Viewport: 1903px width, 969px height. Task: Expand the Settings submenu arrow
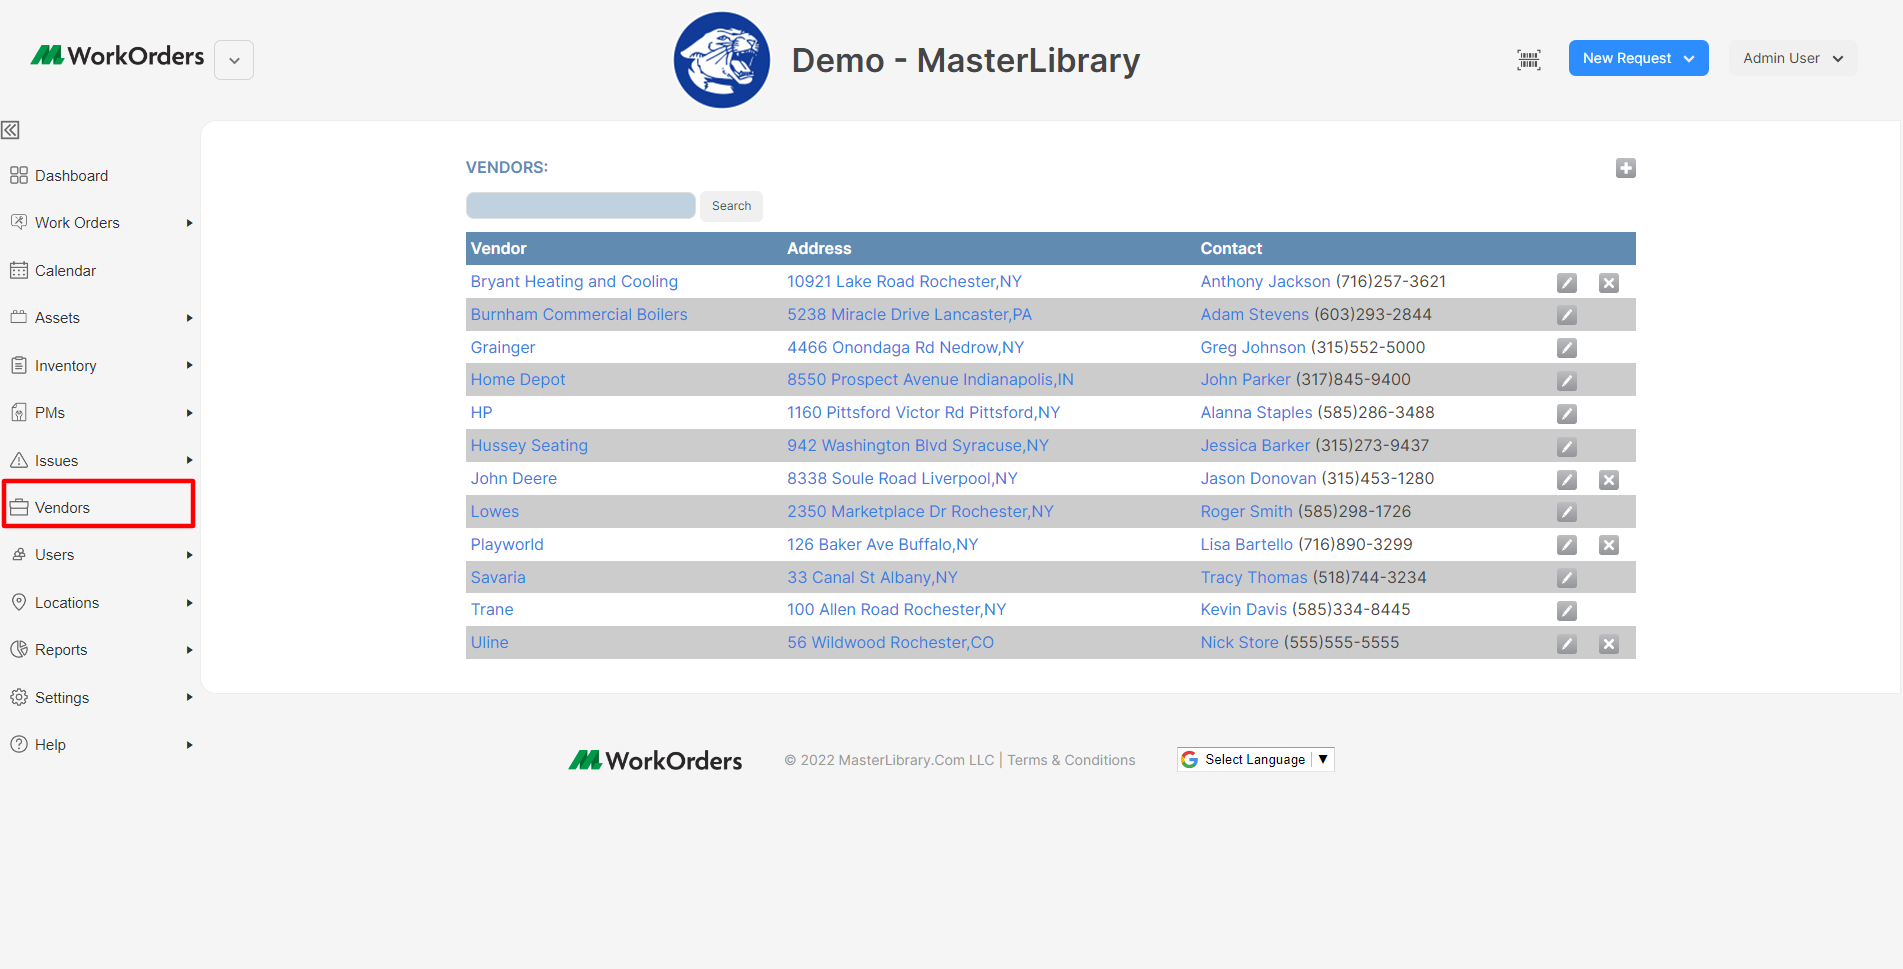point(189,697)
